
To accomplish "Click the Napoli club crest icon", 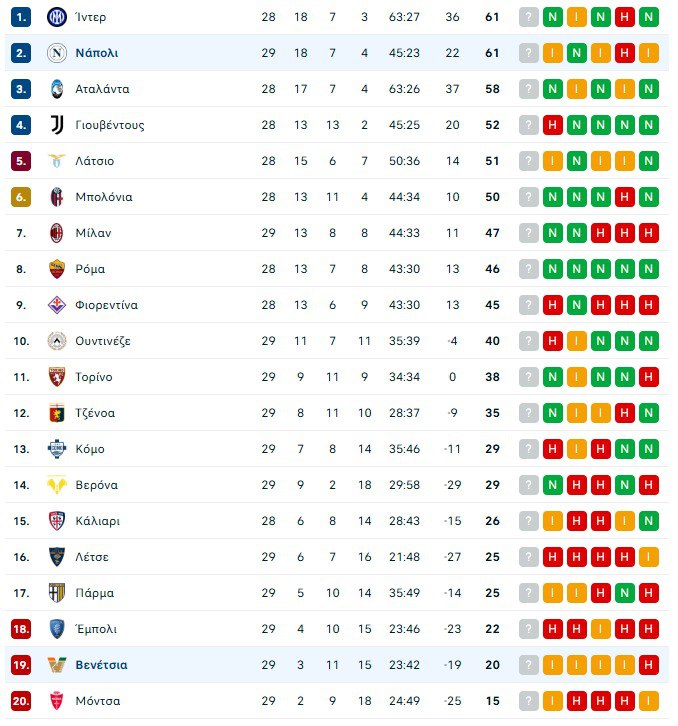I will tap(56, 53).
